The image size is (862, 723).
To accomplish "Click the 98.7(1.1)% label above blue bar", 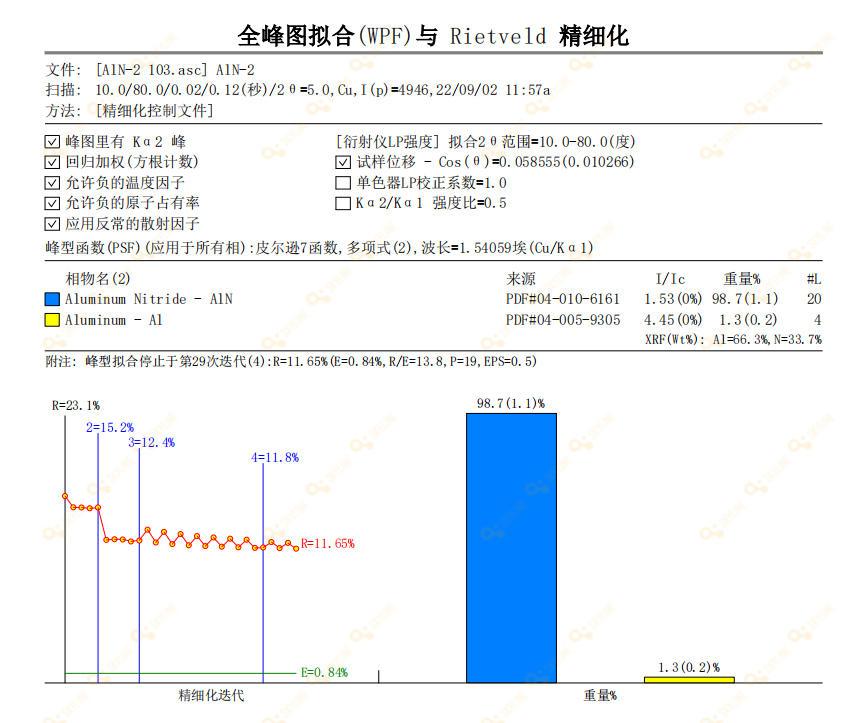I will (511, 404).
